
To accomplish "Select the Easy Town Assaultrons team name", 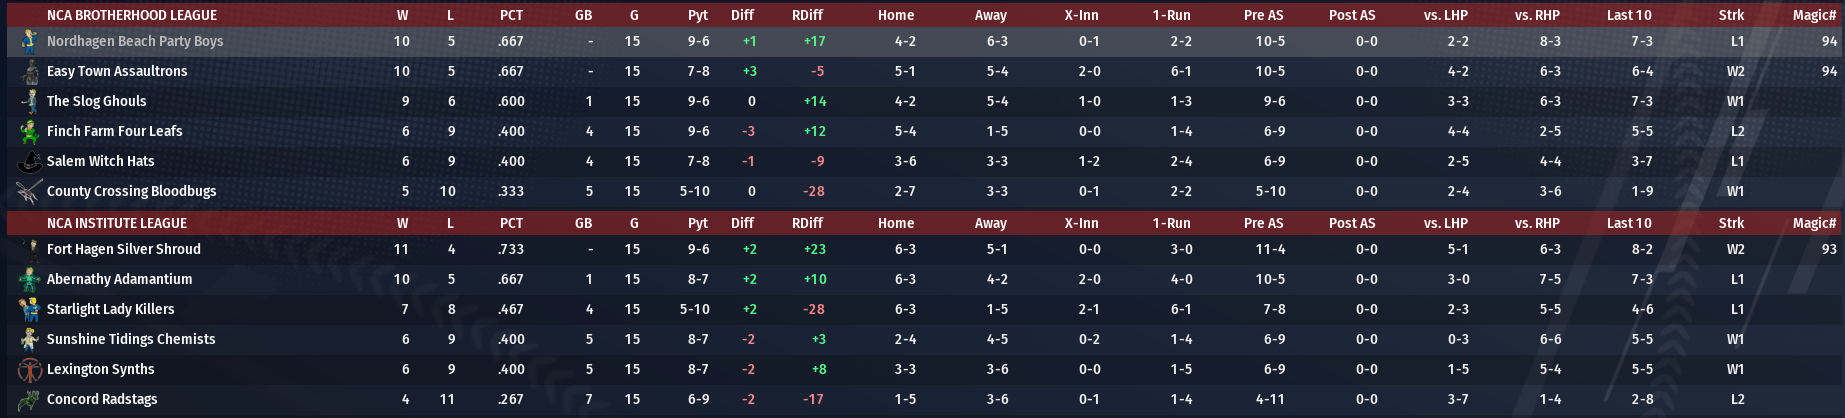I will (117, 72).
